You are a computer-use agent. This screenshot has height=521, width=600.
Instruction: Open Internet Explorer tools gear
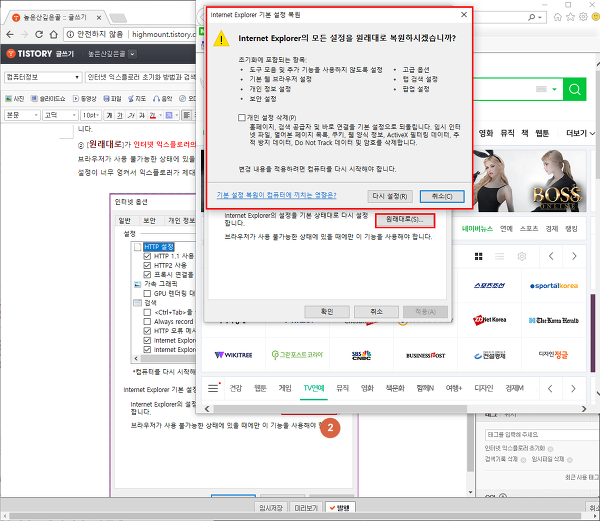pyautogui.click(x=583, y=17)
